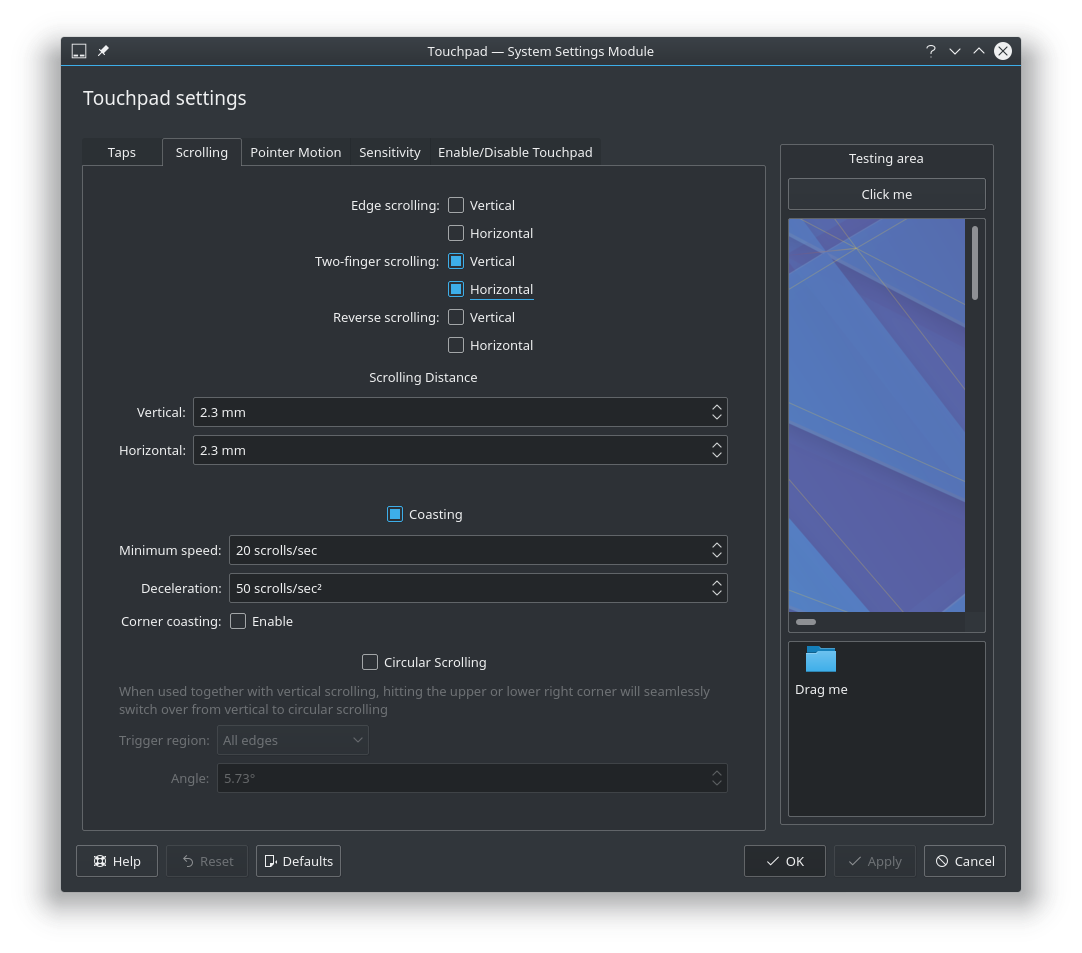Viewport: 1082px width, 953px height.
Task: Increase Deceleration value with up arrow
Action: [717, 583]
